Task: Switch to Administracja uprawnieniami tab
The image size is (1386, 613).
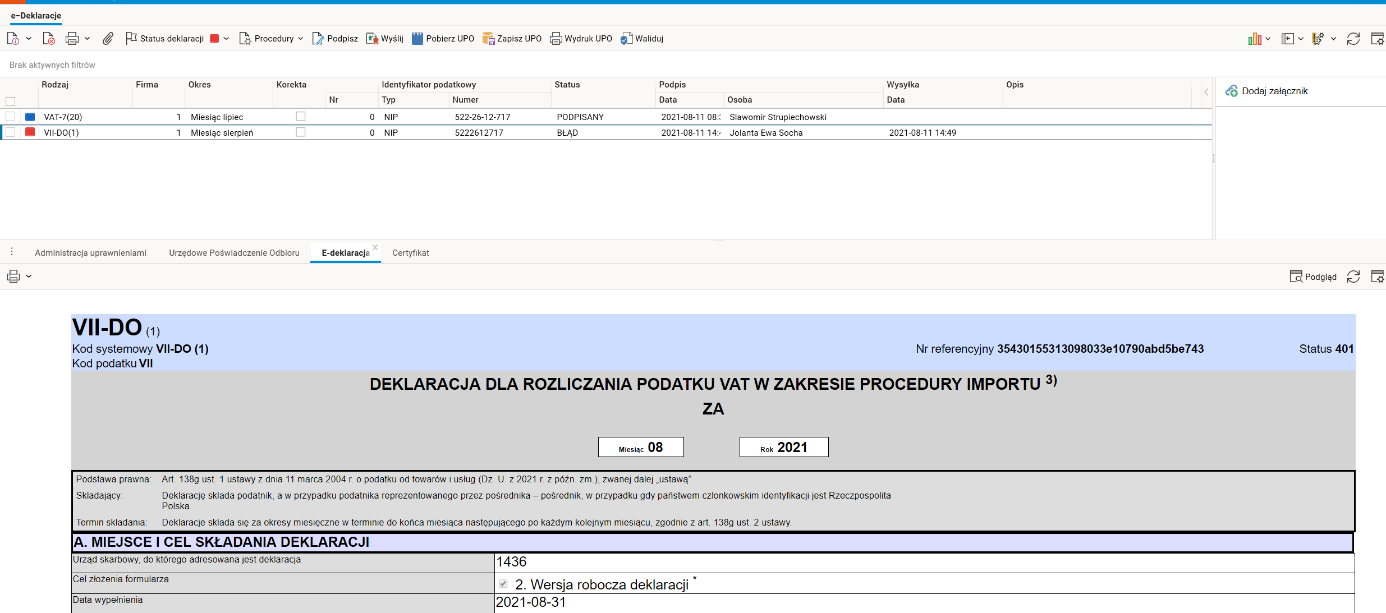Action: (91, 253)
